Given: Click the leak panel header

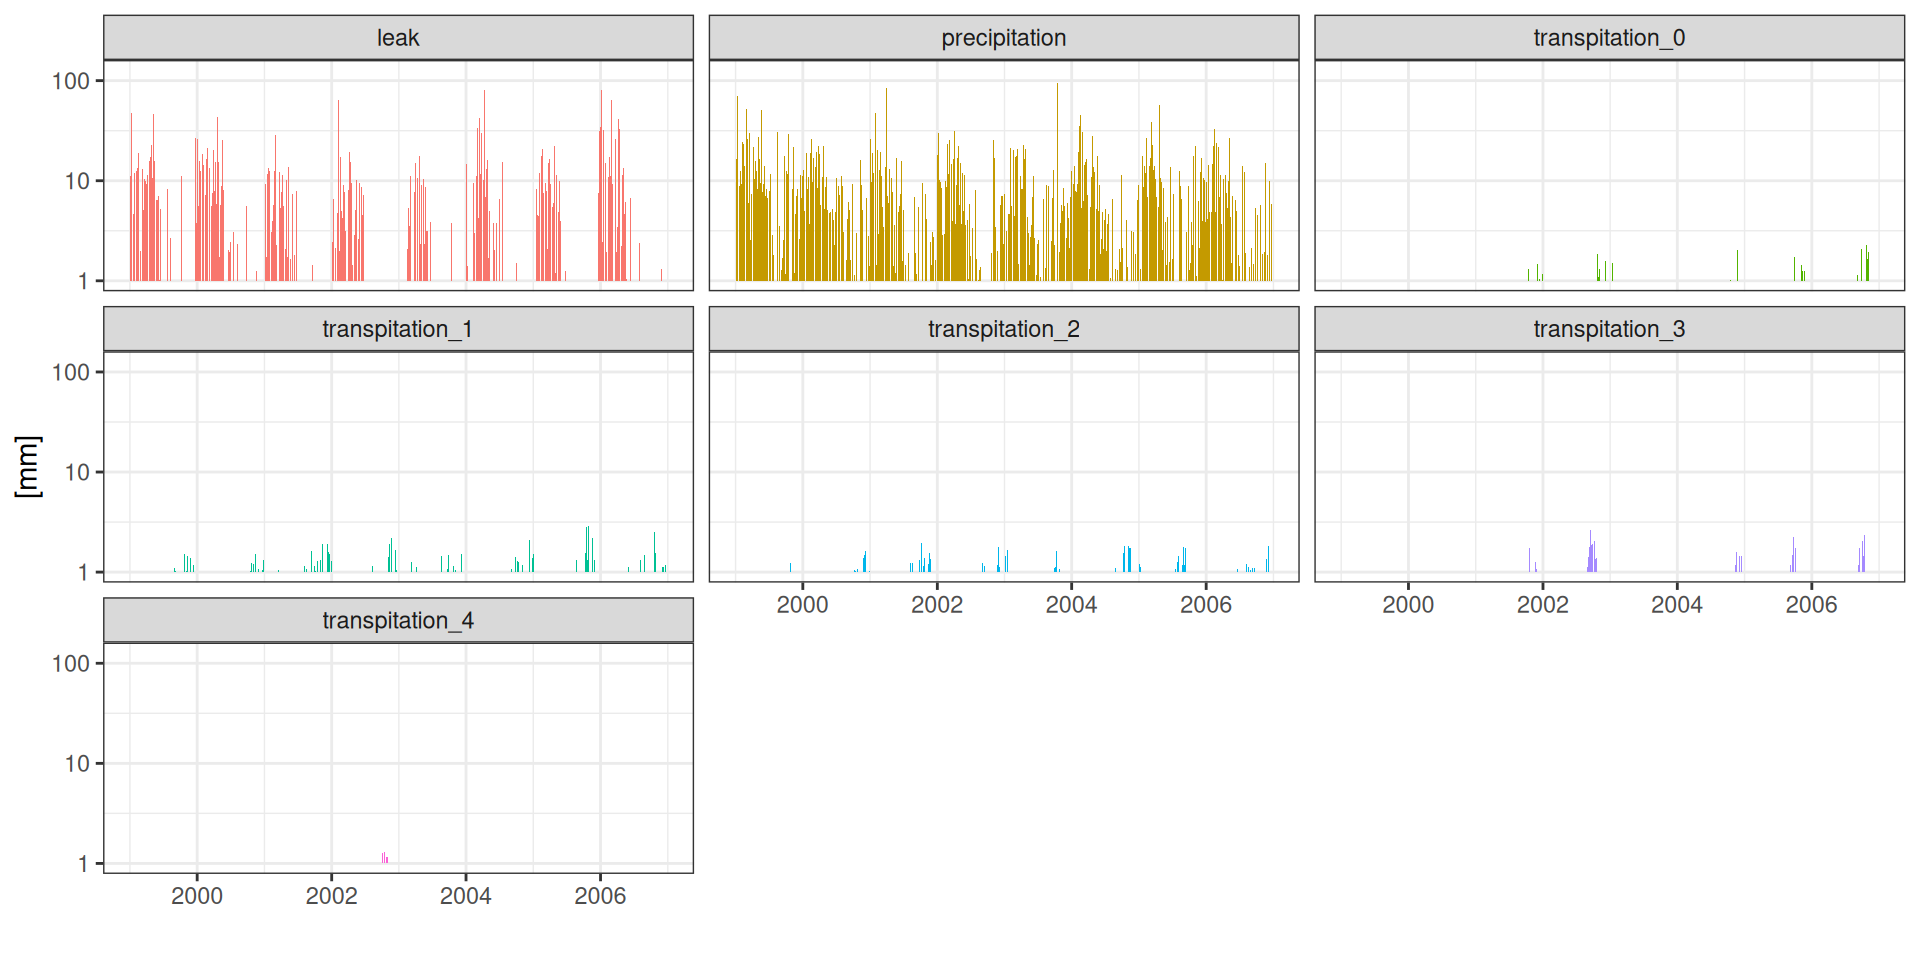Looking at the screenshot, I should 398,38.
